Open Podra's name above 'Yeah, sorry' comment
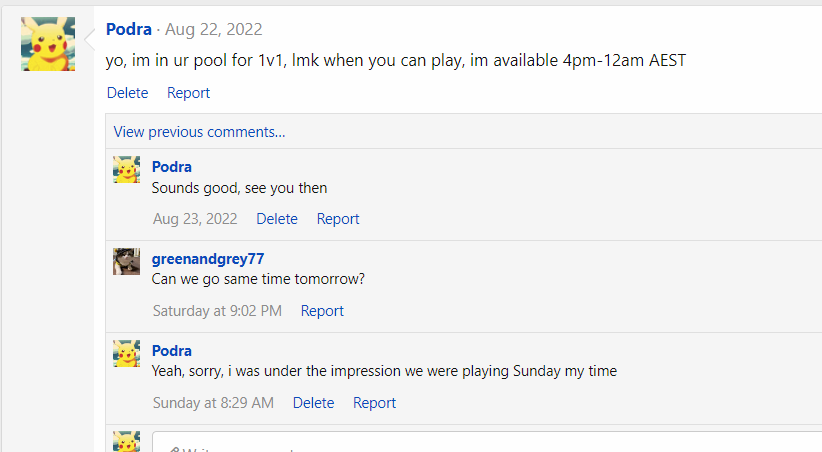822x452 pixels. [x=171, y=351]
